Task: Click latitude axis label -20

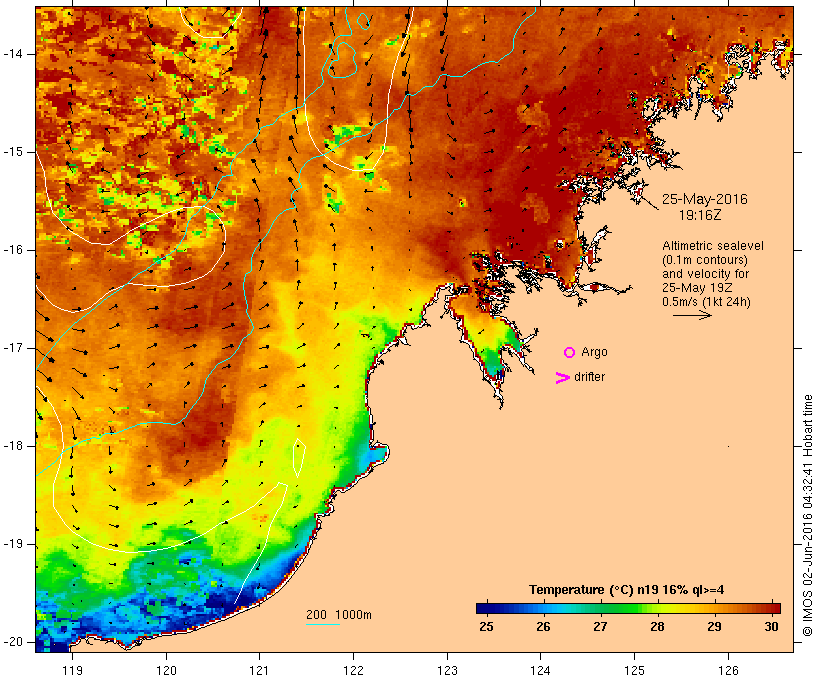Action: pyautogui.click(x=13, y=642)
